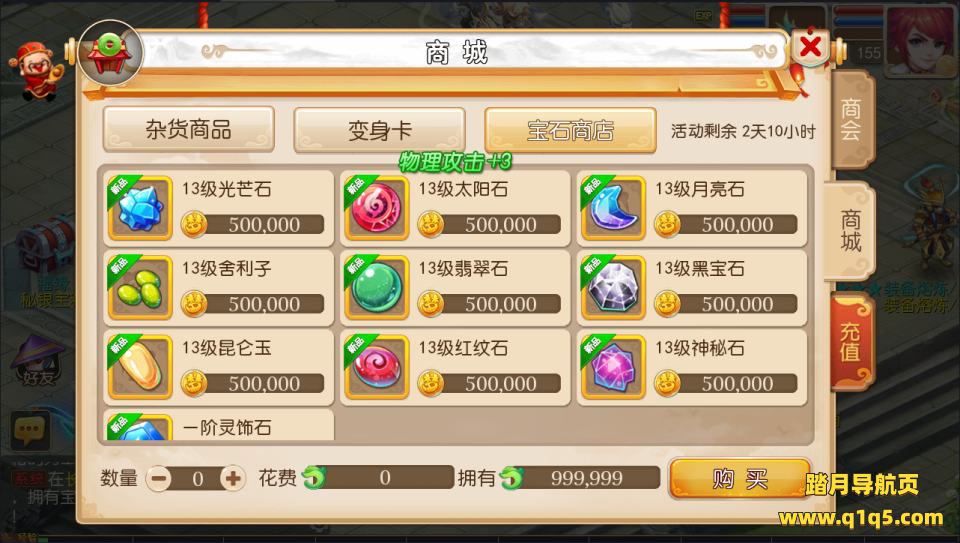Switch to the 宝石商店 tab
The width and height of the screenshot is (960, 543).
click(x=571, y=130)
